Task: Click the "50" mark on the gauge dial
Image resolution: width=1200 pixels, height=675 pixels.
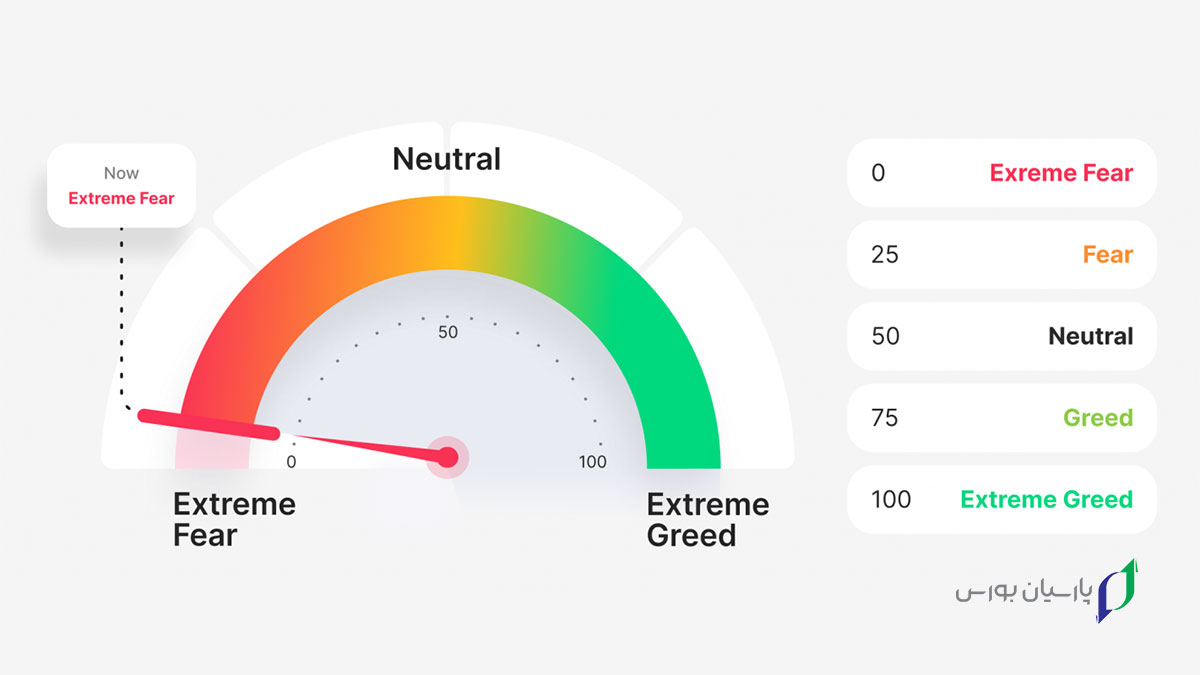Action: click(x=448, y=332)
